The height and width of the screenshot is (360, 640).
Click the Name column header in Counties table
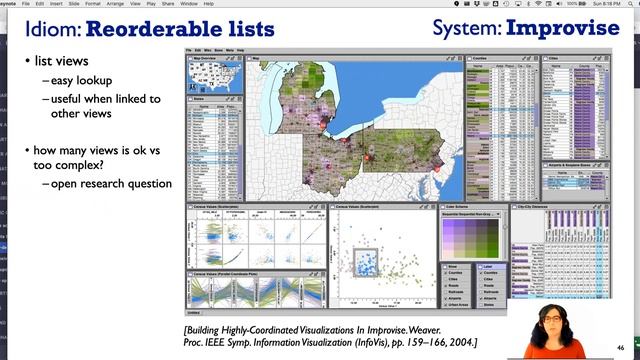point(478,65)
